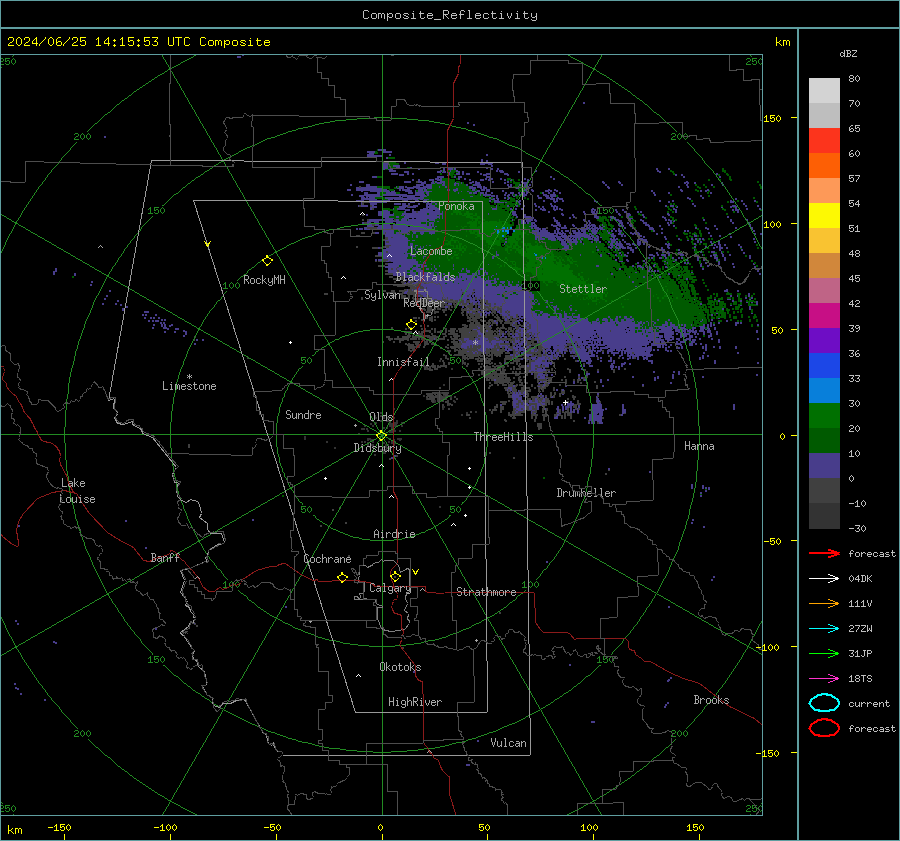Viewport: 900px width, 841px height.
Task: Click the Banff city label
Action: [x=165, y=557]
